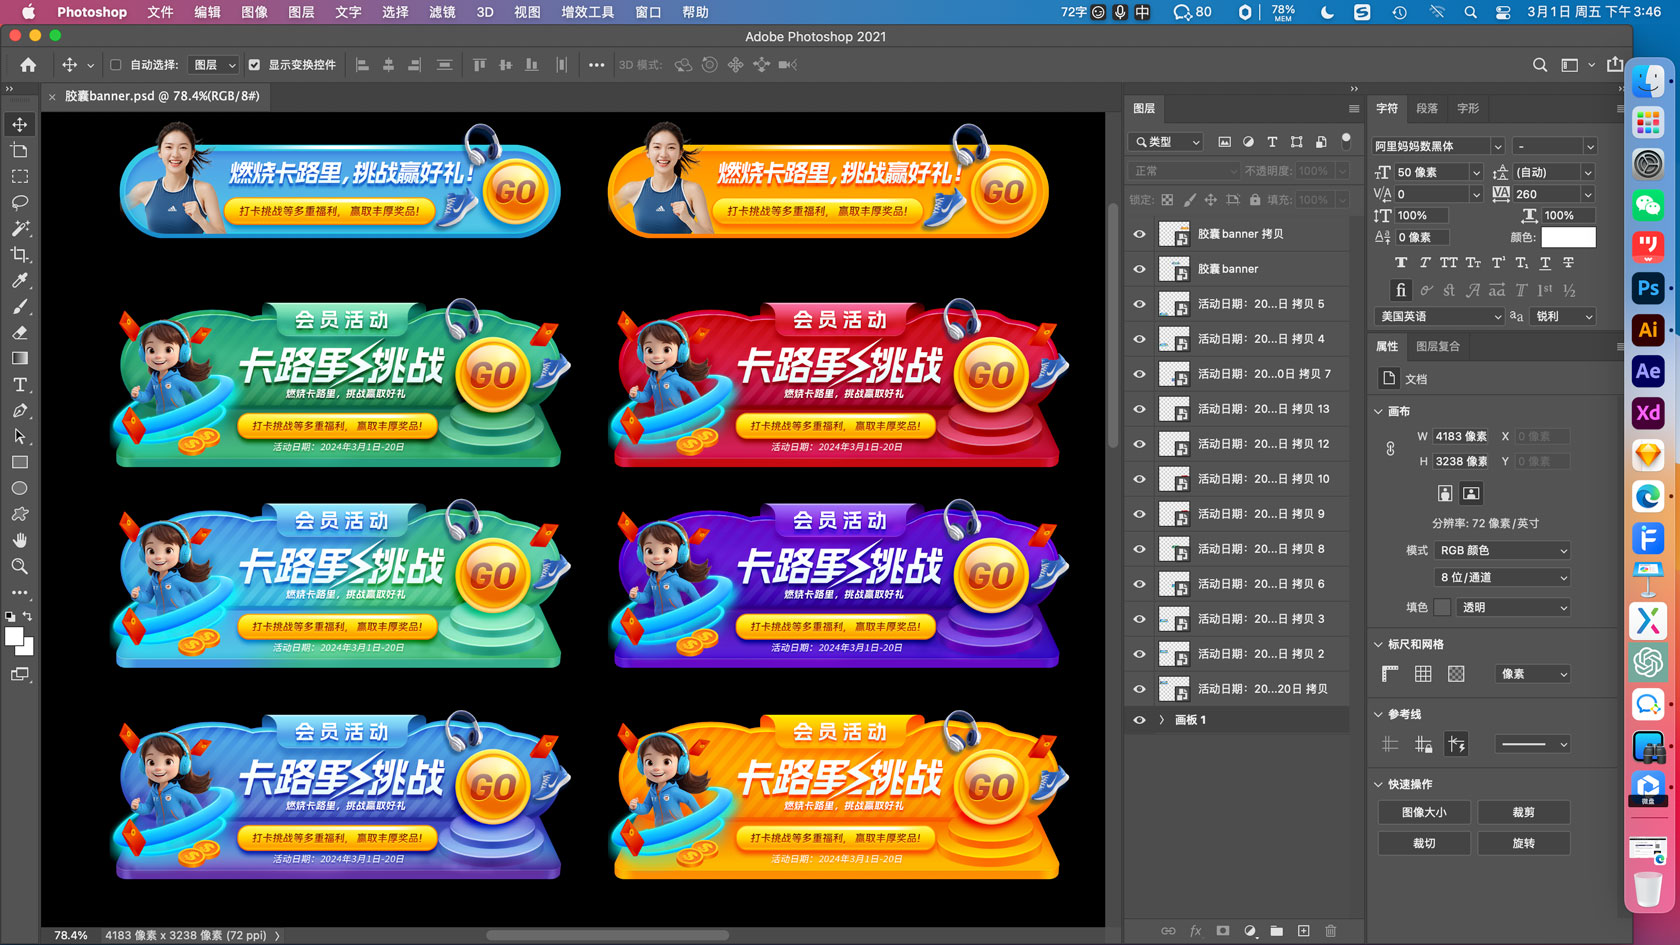Select the Move tool in toolbar
1680x945 pixels.
coord(19,124)
